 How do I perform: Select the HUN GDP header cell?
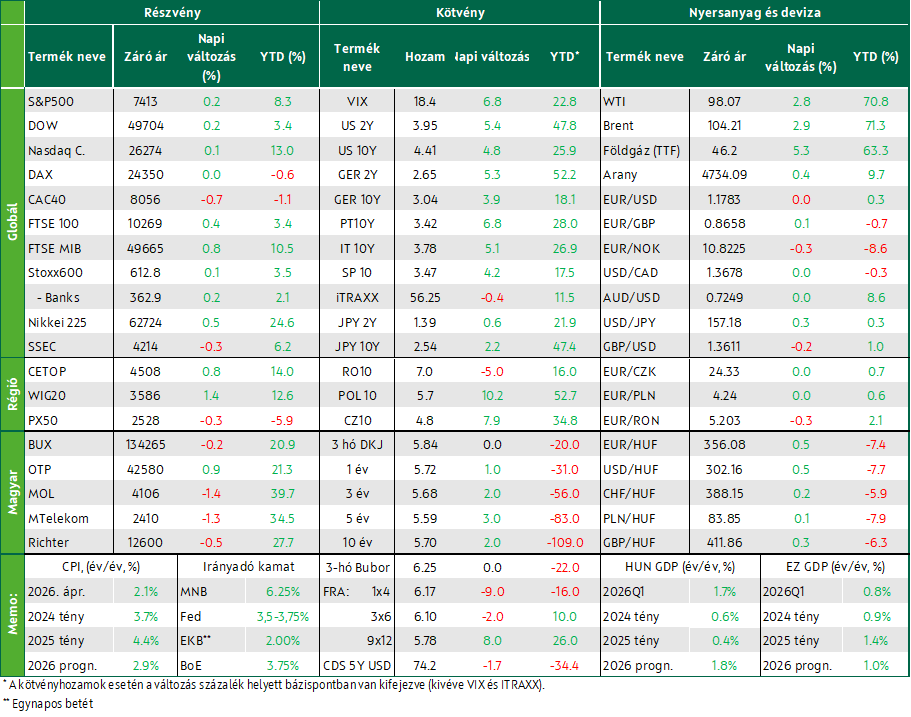pyautogui.click(x=680, y=567)
